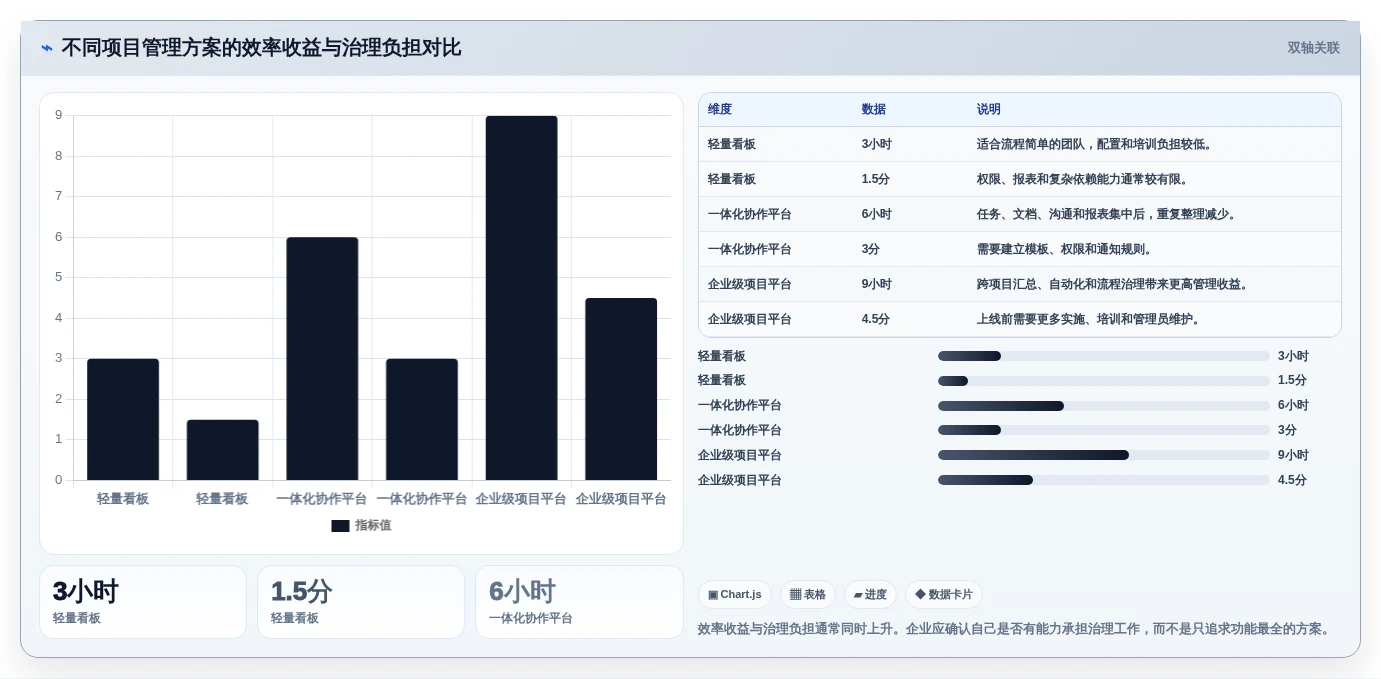The height and width of the screenshot is (679, 1381).
Task: Click the 1.5分 cell in the table
Action: tap(876, 179)
